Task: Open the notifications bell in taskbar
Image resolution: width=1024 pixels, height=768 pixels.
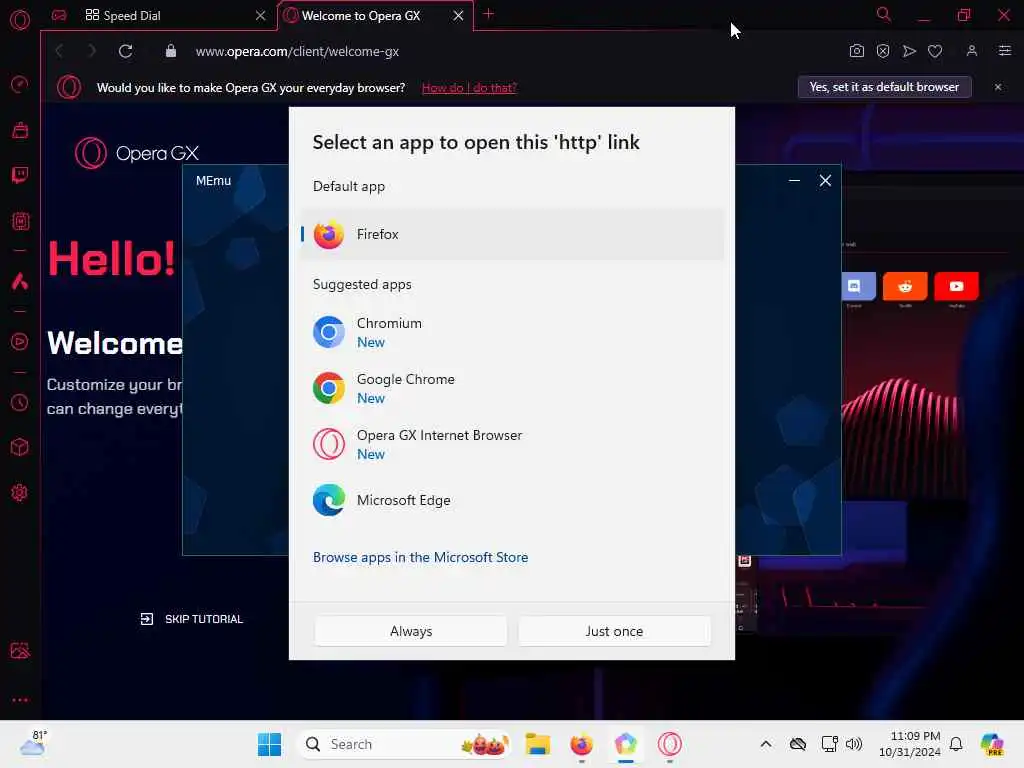Action: coord(955,744)
